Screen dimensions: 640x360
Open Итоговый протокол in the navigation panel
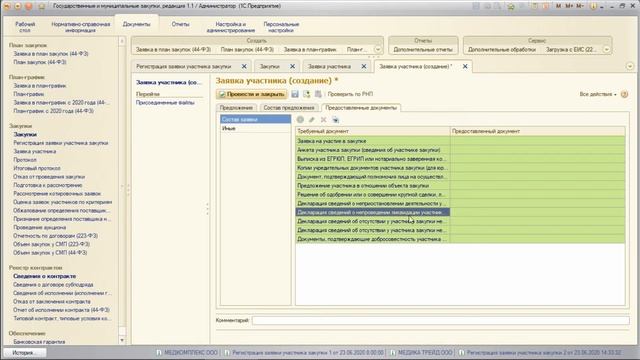37,168
